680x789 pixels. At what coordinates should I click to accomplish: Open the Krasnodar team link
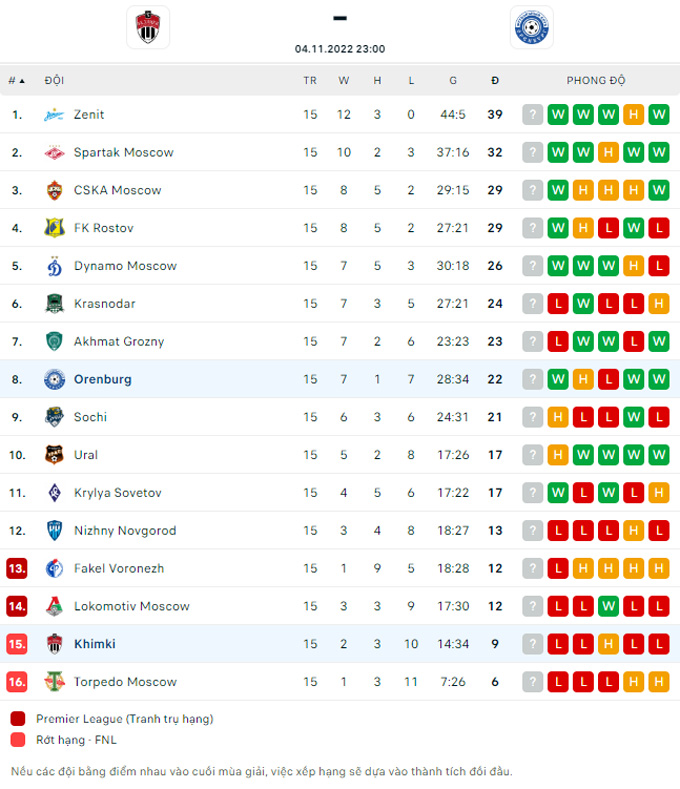point(105,304)
